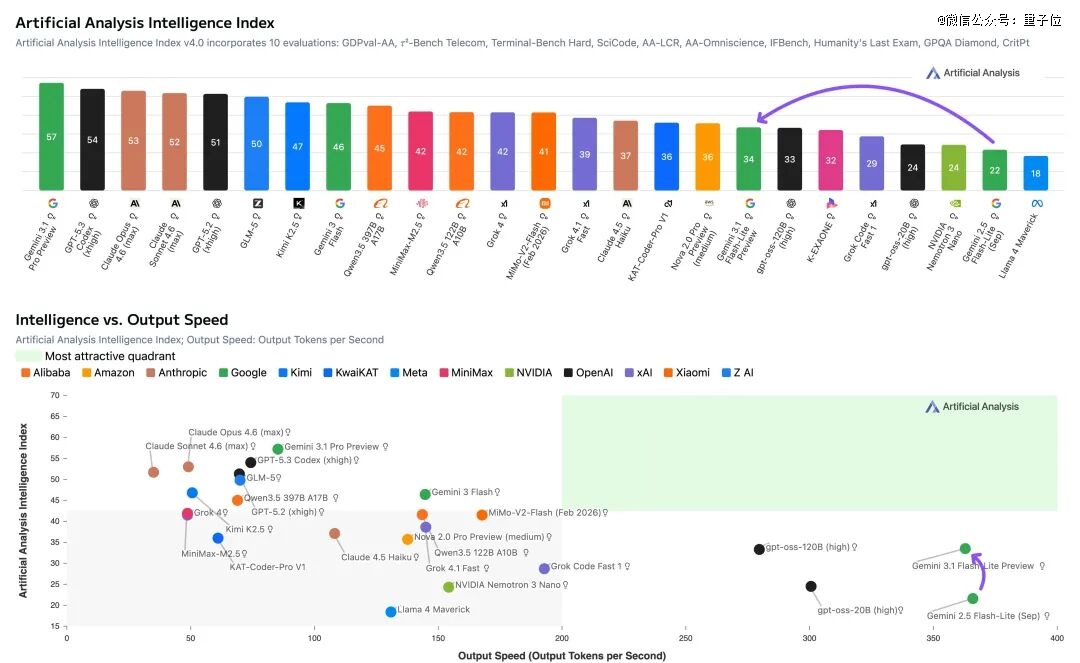This screenshot has height=663, width=1080.
Task: Select the Gemini 3.1 Pro Preview bar scoring 57
Action: [x=52, y=136]
